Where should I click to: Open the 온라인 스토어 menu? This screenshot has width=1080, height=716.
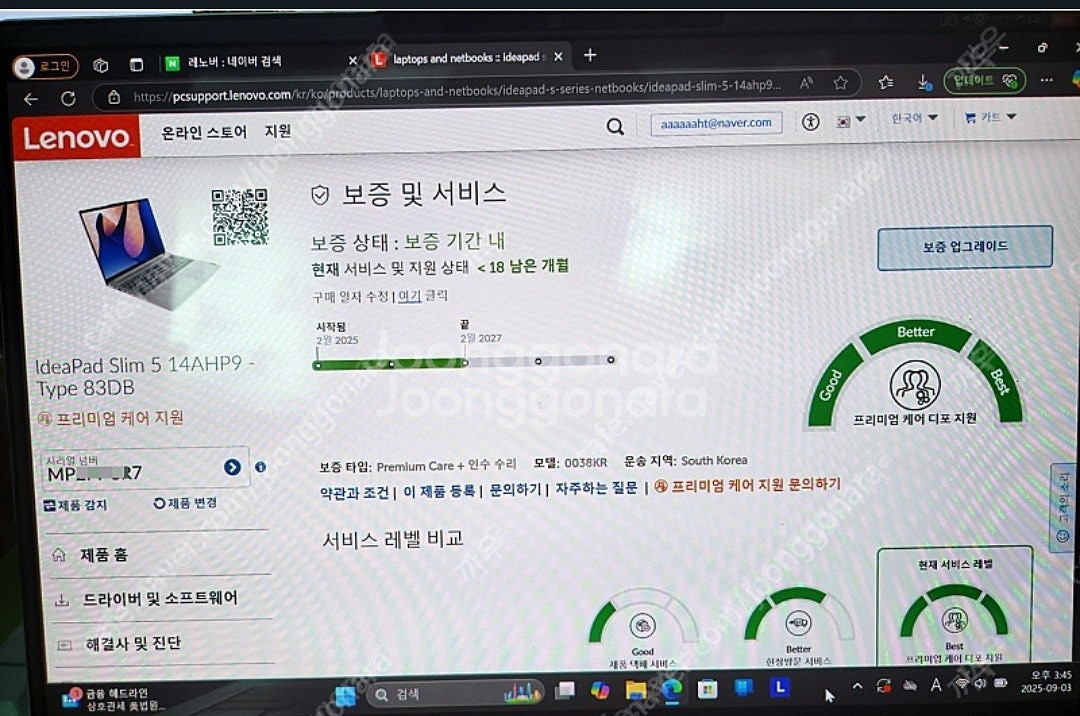(x=203, y=132)
